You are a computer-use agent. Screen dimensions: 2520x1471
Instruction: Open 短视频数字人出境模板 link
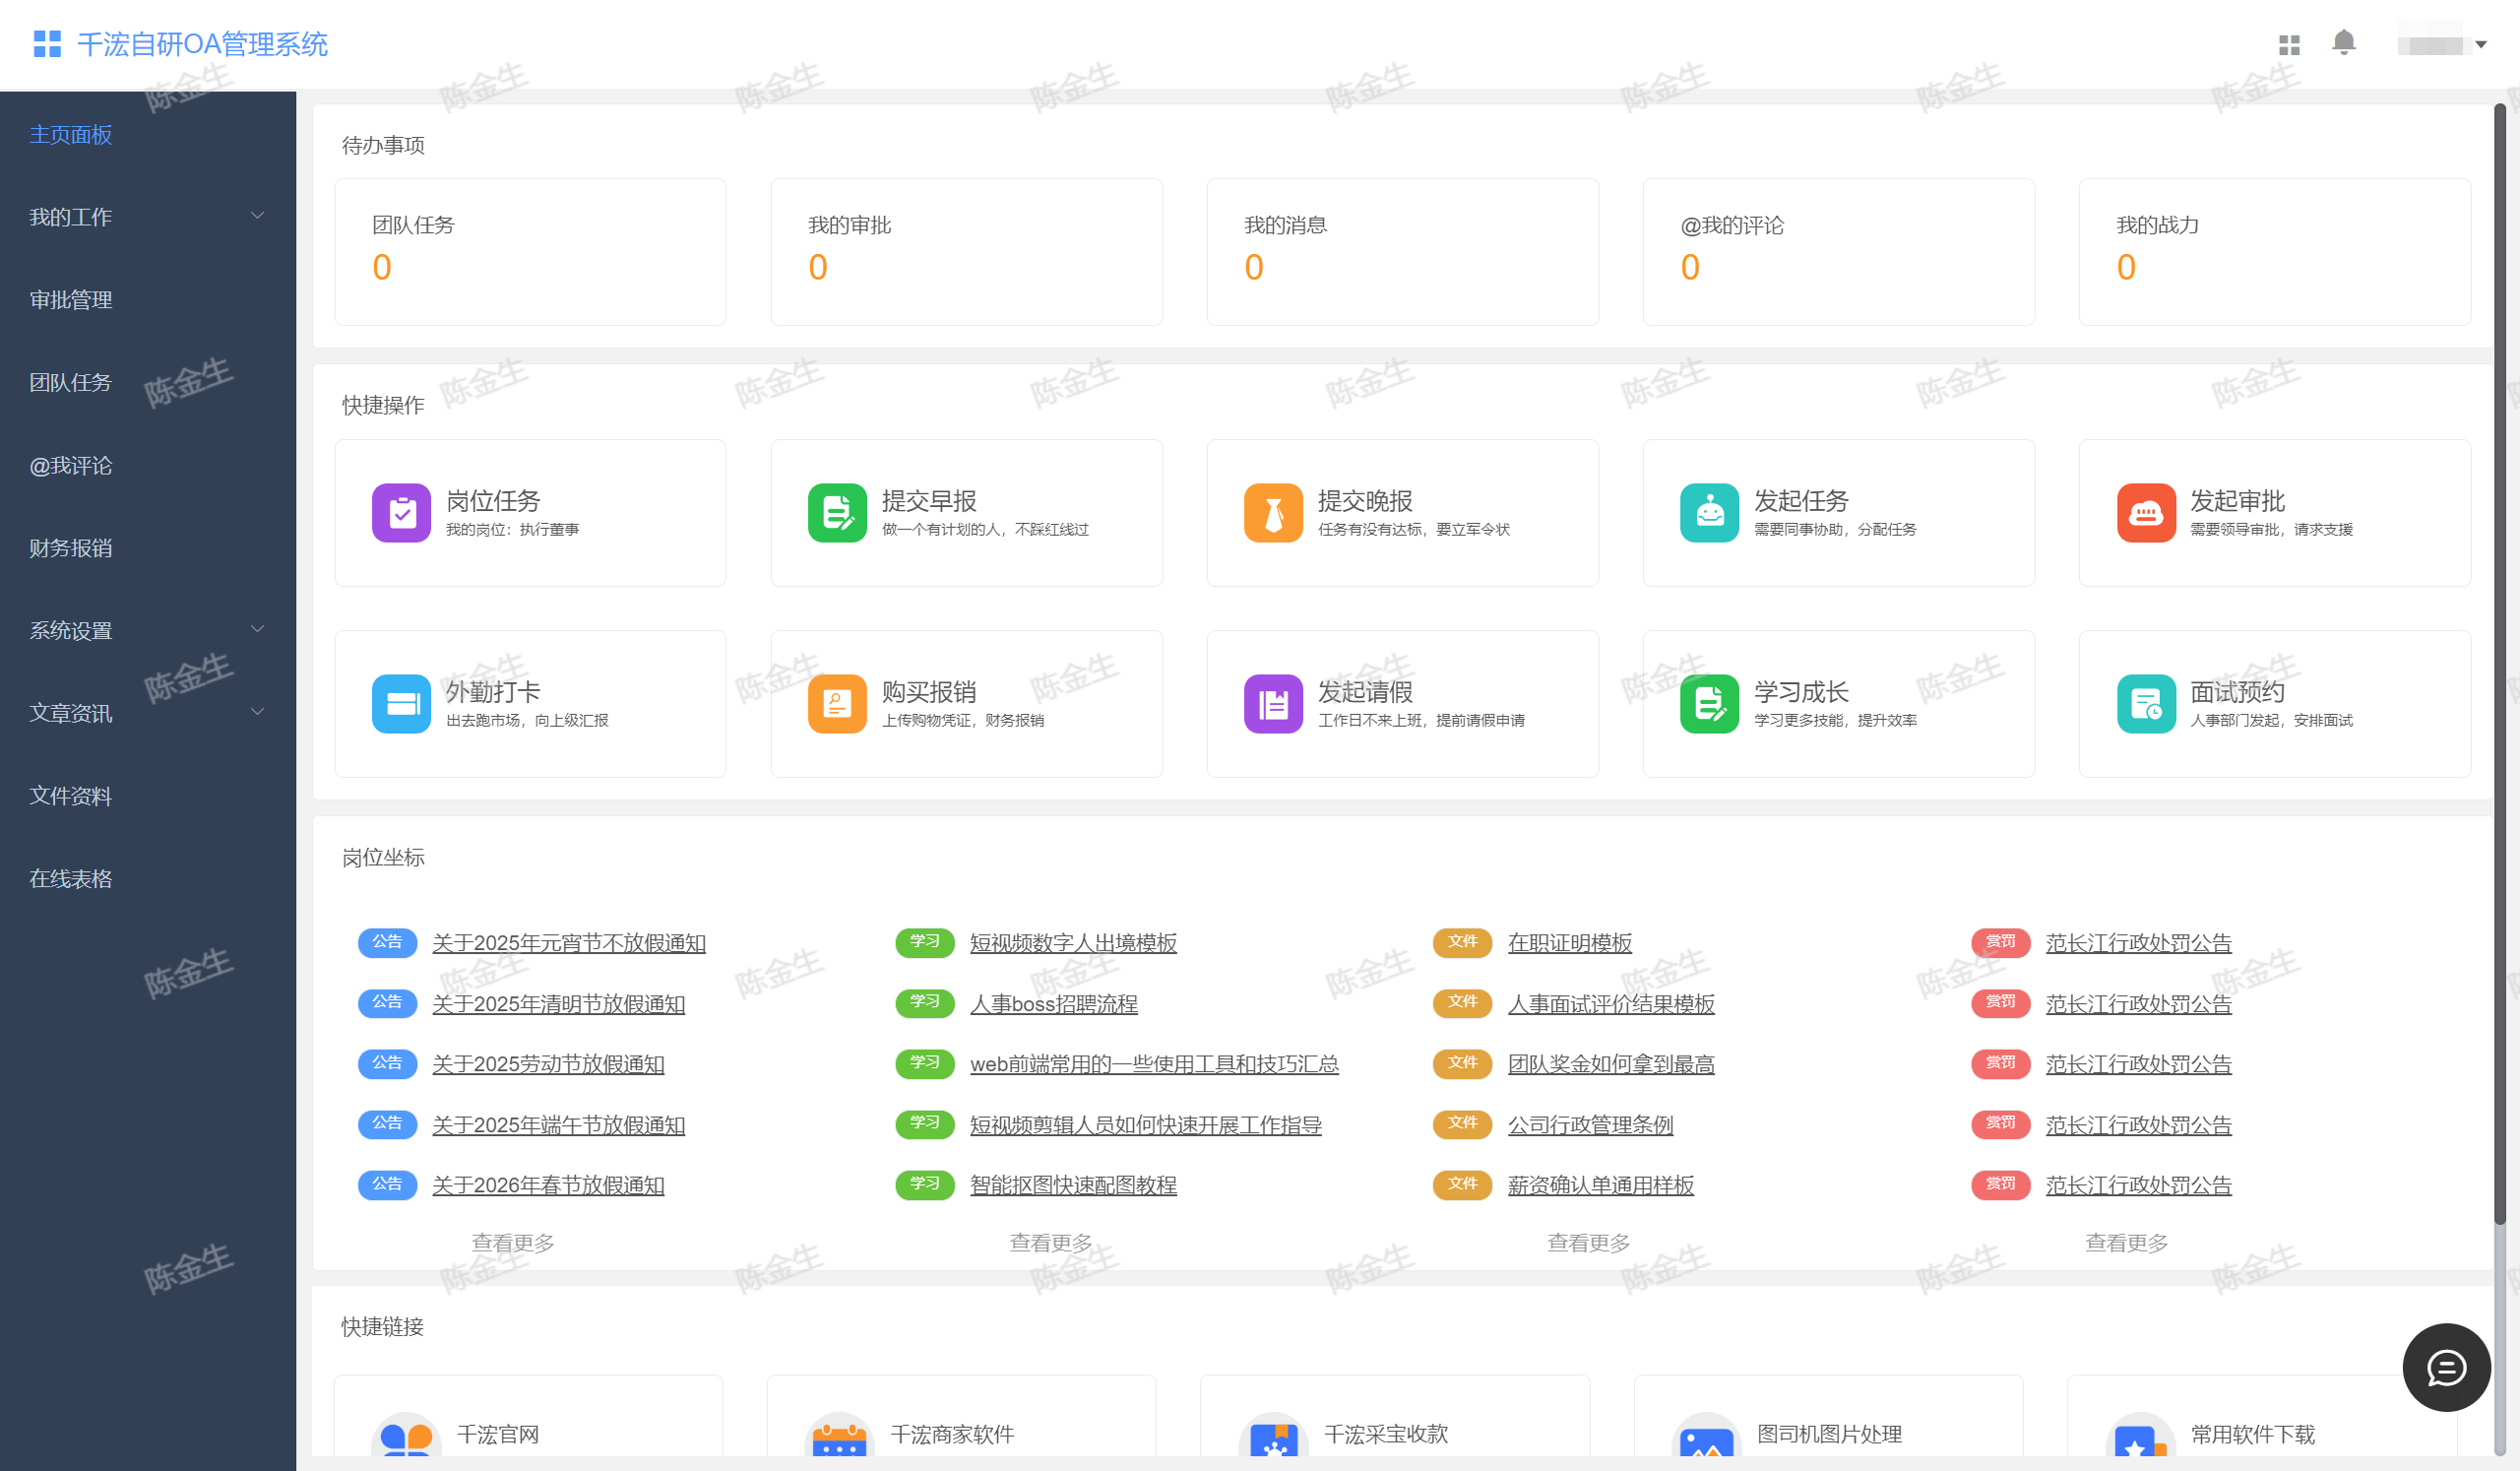point(1073,943)
